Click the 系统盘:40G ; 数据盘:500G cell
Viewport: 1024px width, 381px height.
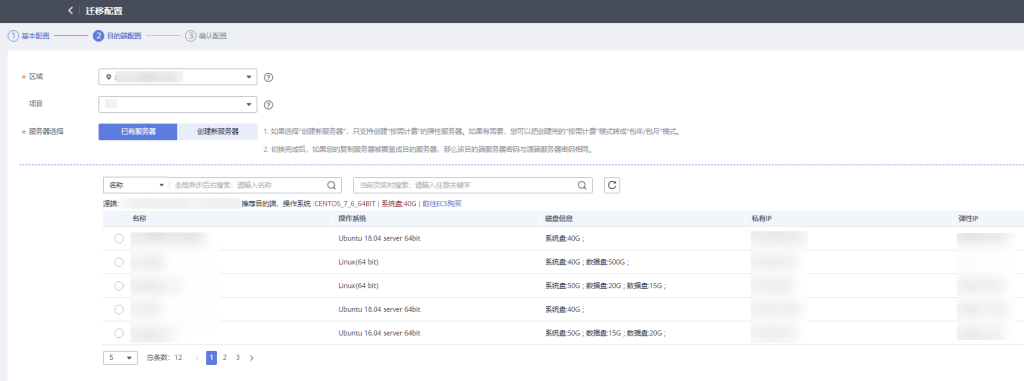587,262
